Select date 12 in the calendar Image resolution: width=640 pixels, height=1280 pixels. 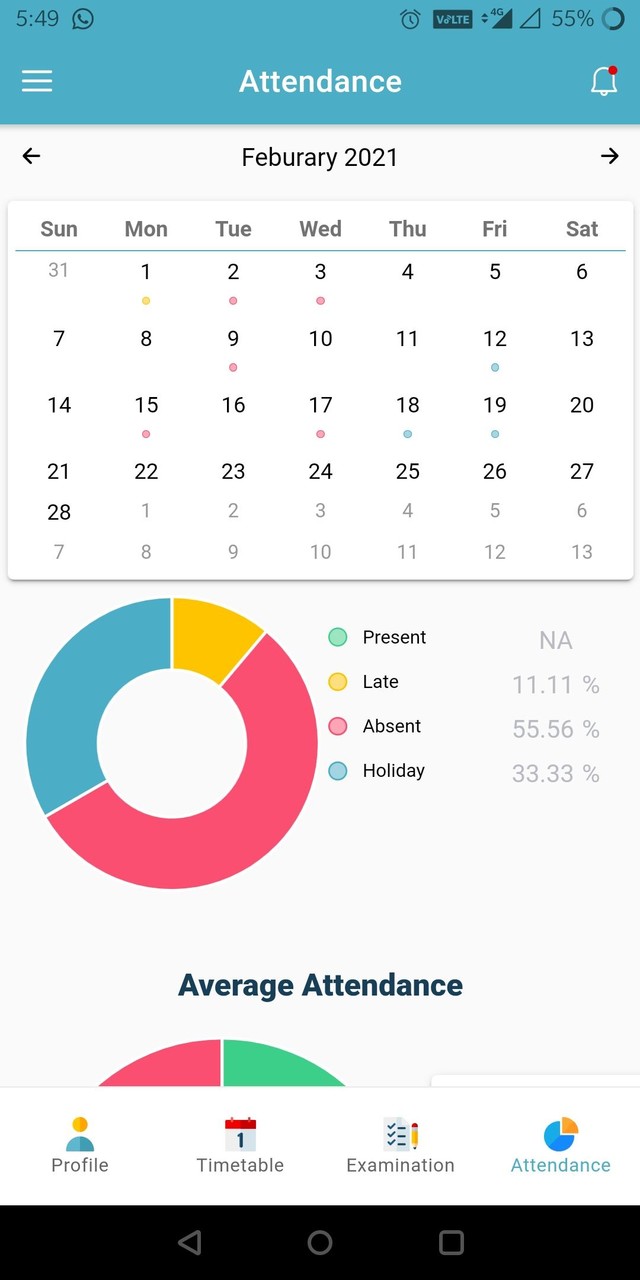(x=495, y=339)
